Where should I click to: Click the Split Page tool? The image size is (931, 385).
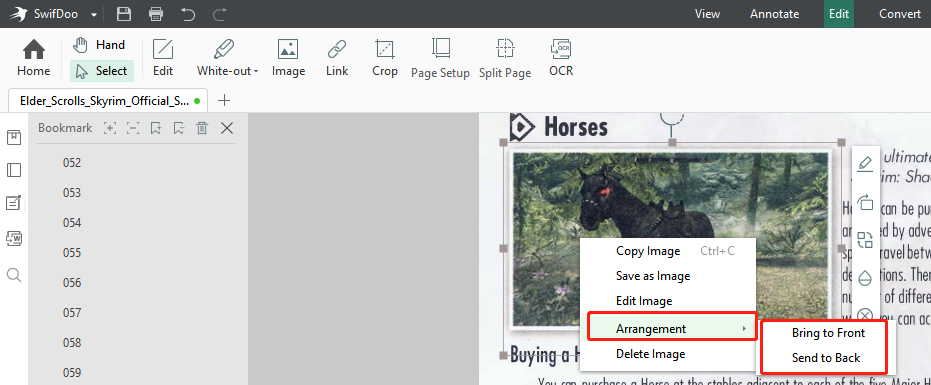pos(505,58)
